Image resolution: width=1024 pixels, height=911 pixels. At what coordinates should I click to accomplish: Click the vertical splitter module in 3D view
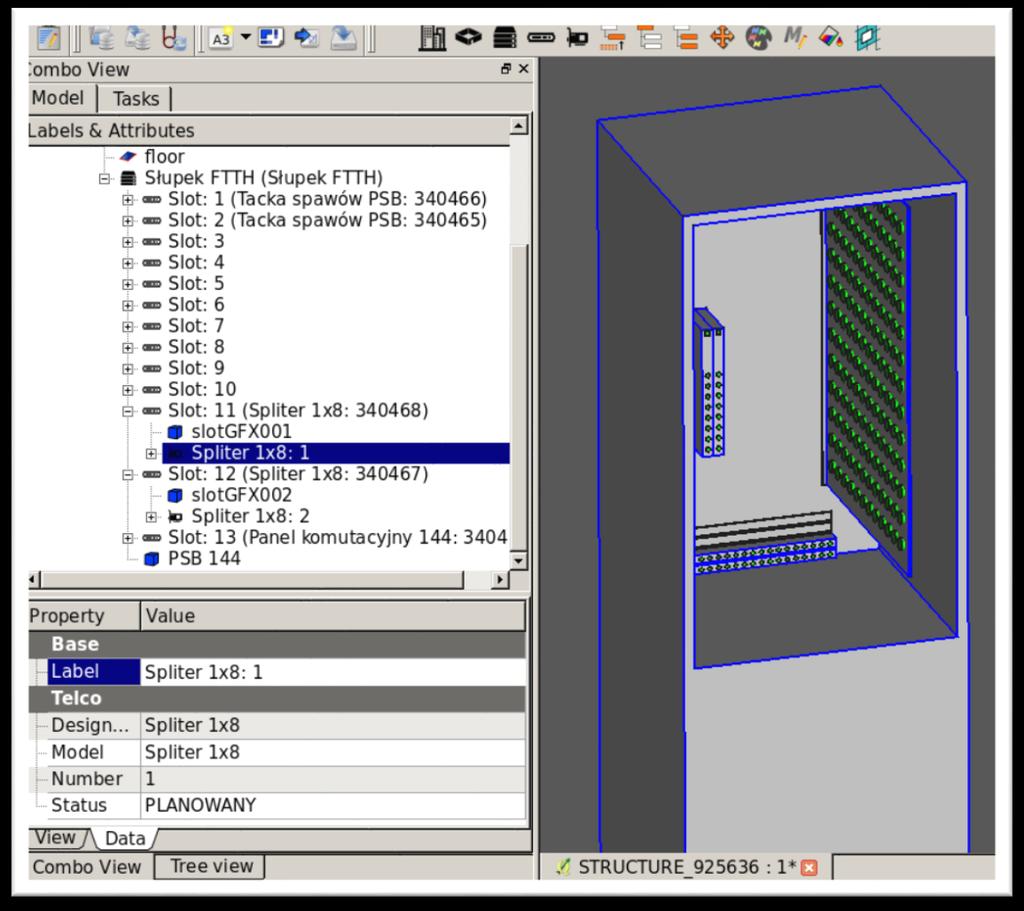point(709,385)
